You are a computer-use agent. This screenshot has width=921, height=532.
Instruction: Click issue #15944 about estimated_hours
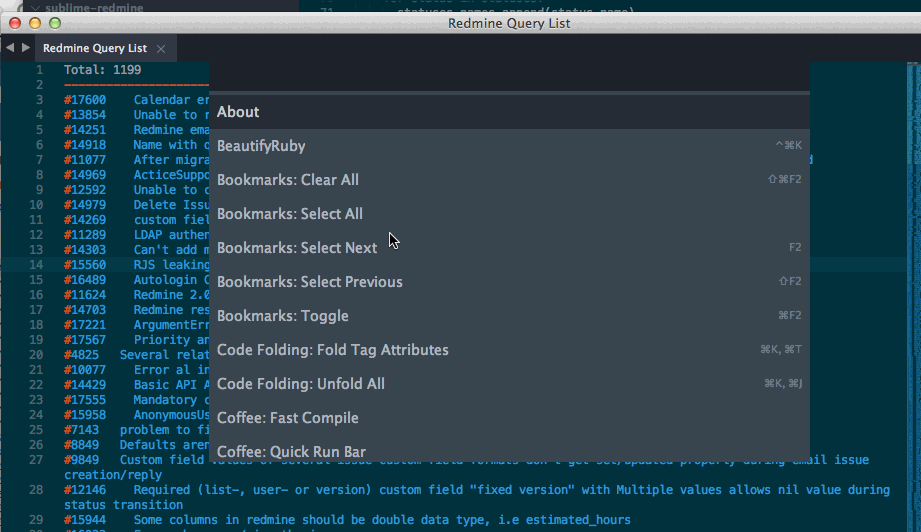coord(347,520)
